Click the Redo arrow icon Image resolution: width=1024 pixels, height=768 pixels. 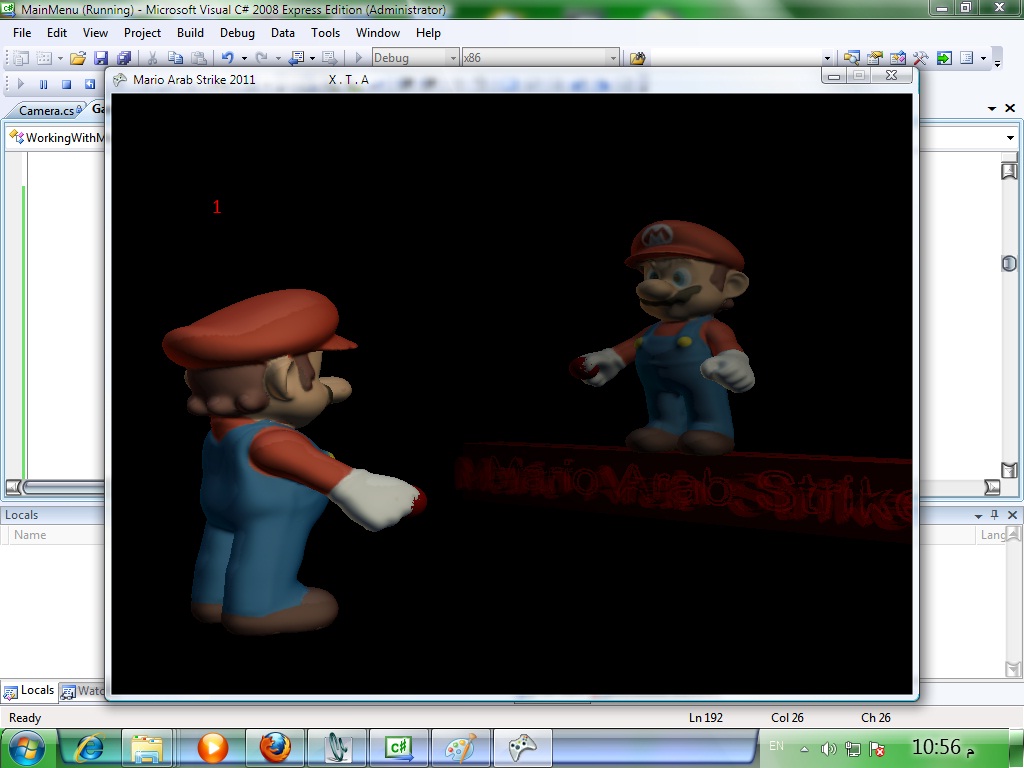click(261, 58)
